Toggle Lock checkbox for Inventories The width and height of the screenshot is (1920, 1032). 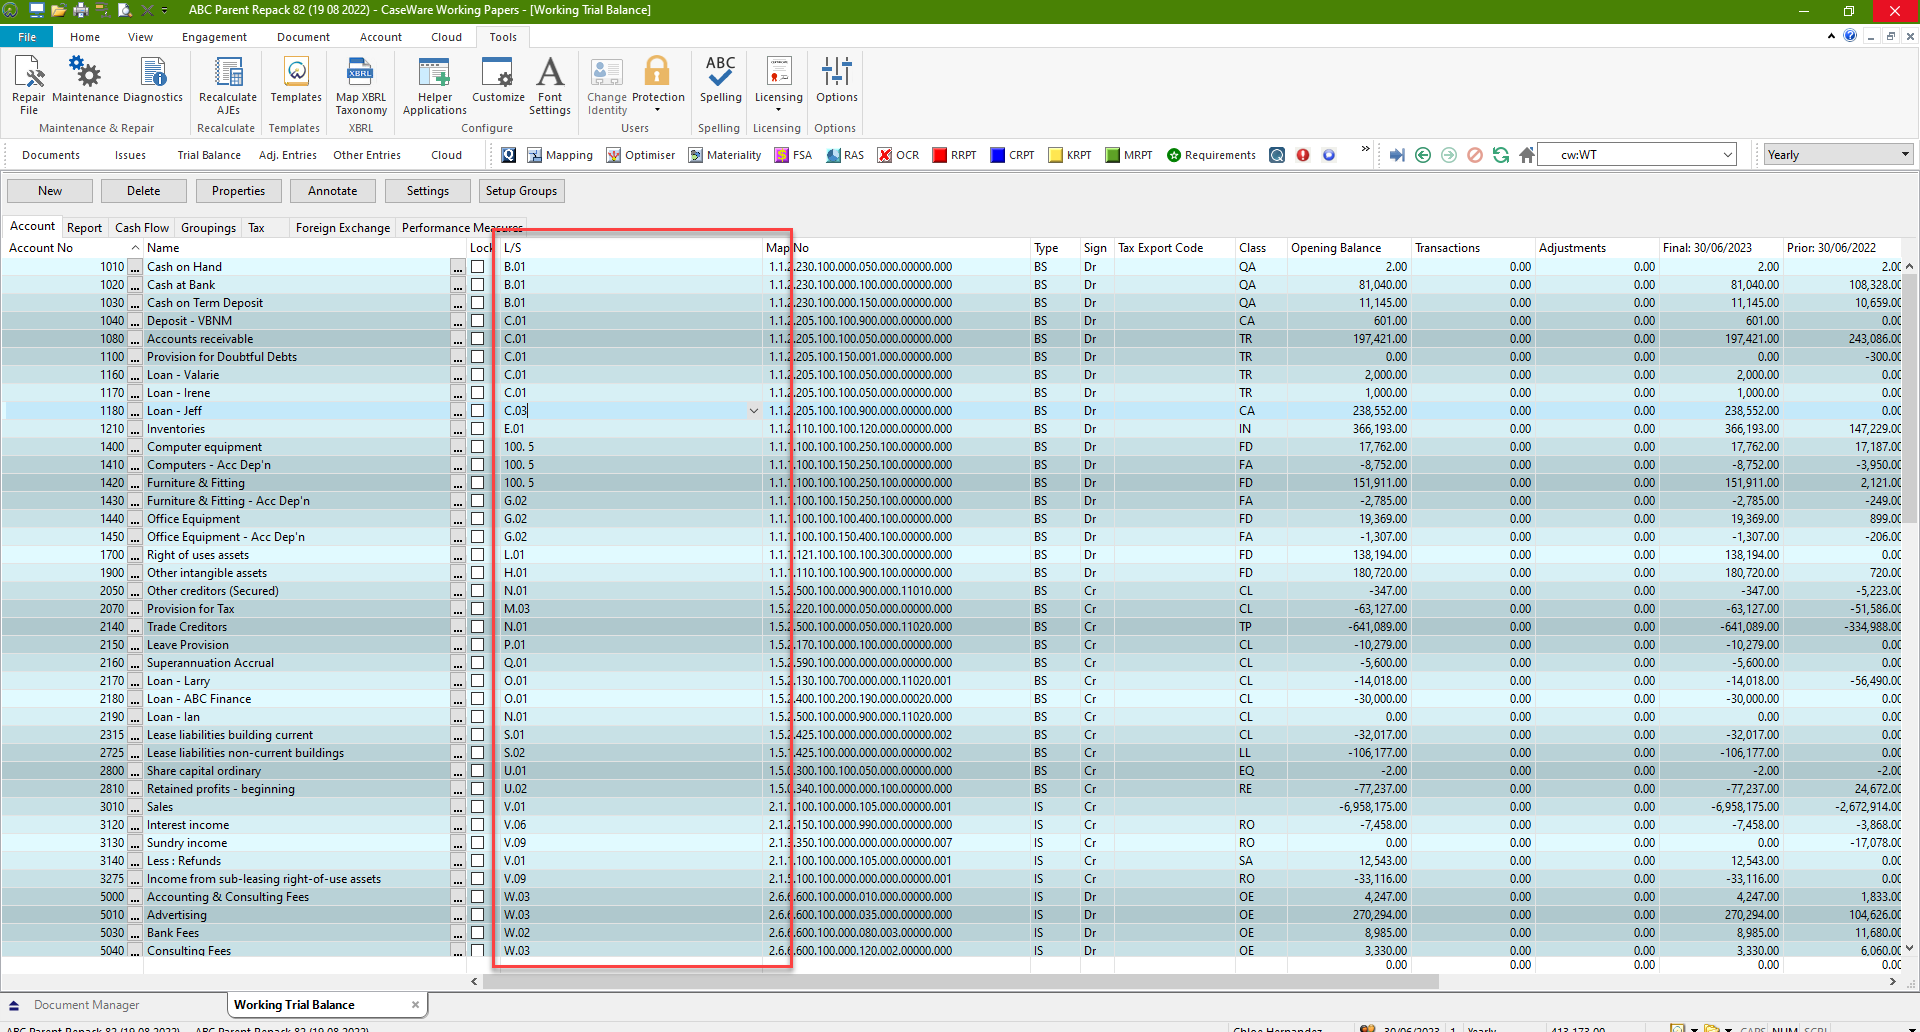(x=478, y=429)
